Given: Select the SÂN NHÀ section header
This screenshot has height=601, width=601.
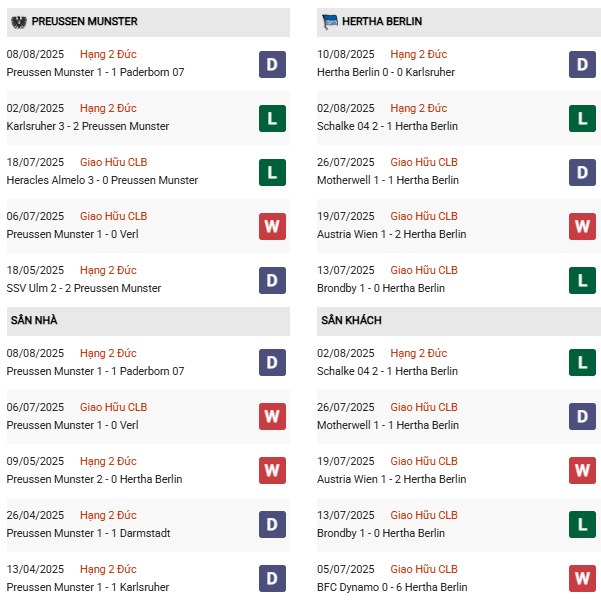Looking at the screenshot, I should coord(32,320).
